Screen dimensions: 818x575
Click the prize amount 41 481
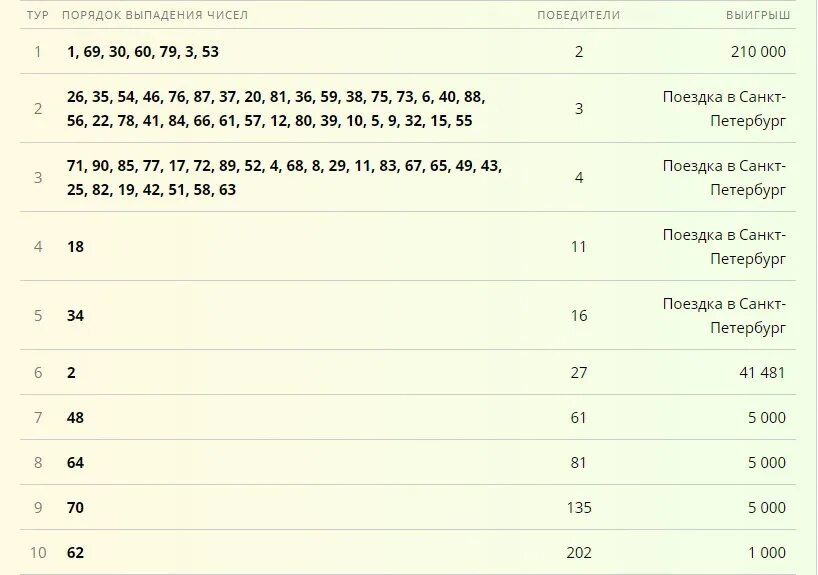click(x=762, y=373)
